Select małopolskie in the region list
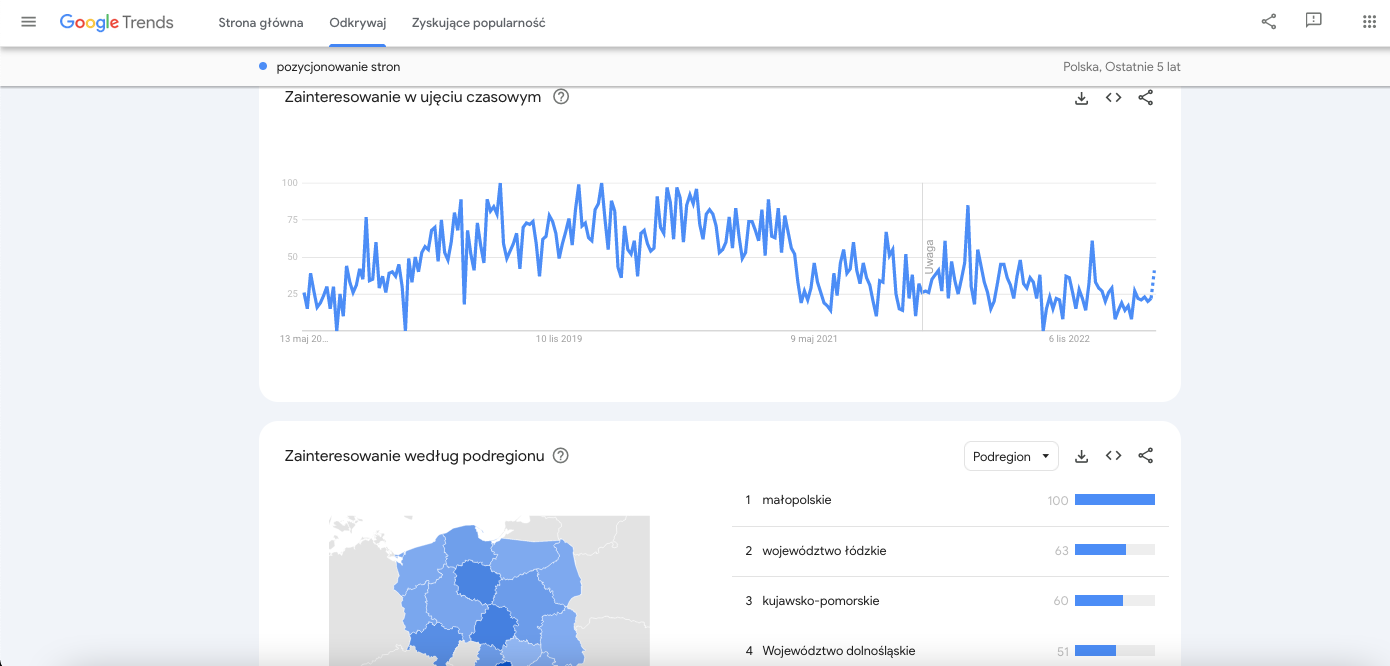The width and height of the screenshot is (1390, 666). pyautogui.click(x=796, y=500)
